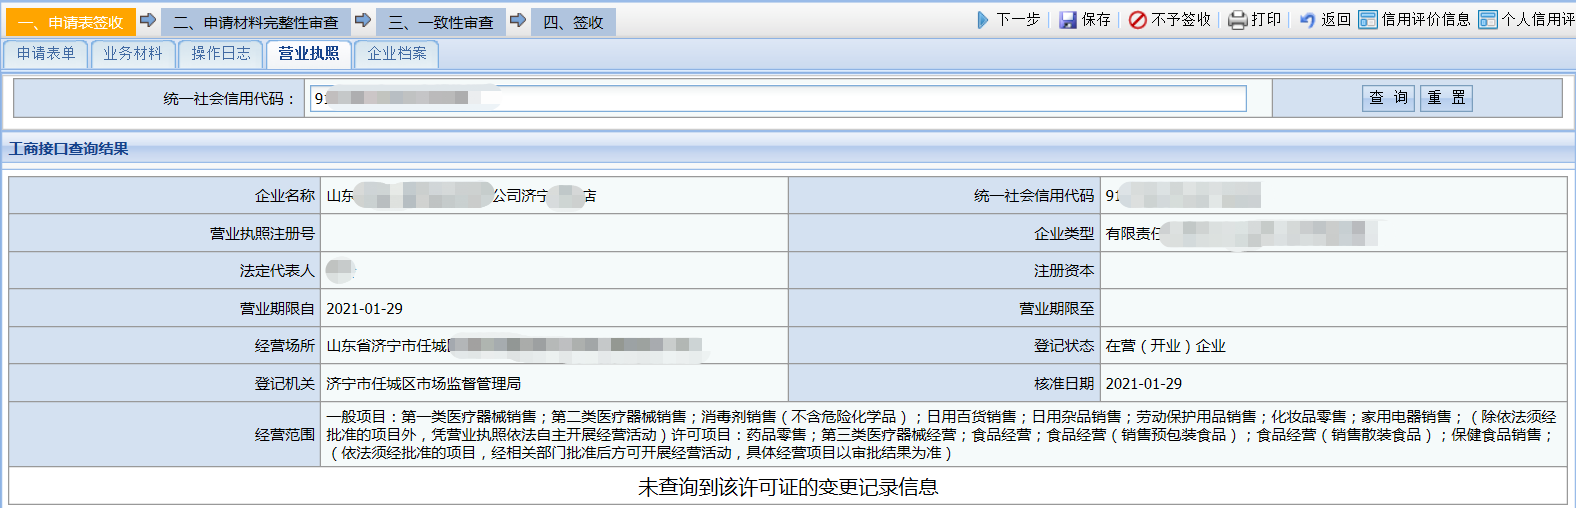Click the arrow icon after 一、申请表签收
This screenshot has width=1576, height=508.
148,20
